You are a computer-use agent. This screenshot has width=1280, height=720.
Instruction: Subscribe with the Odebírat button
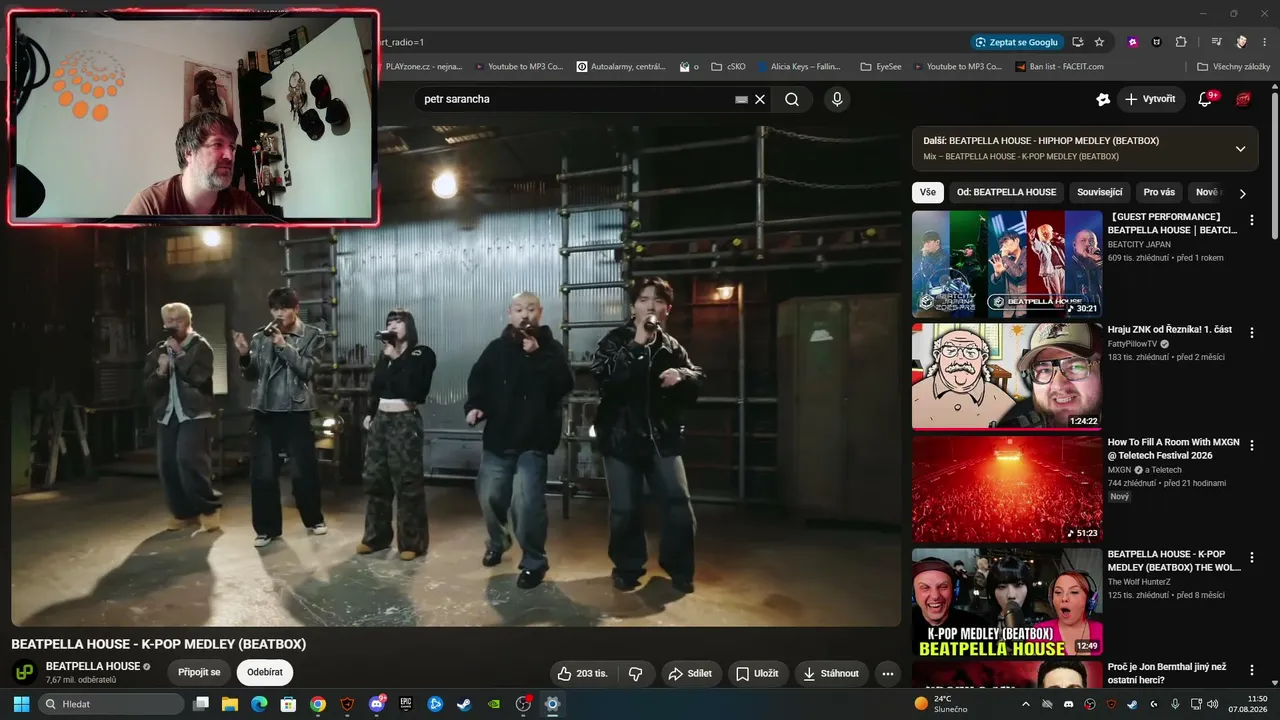tap(265, 673)
